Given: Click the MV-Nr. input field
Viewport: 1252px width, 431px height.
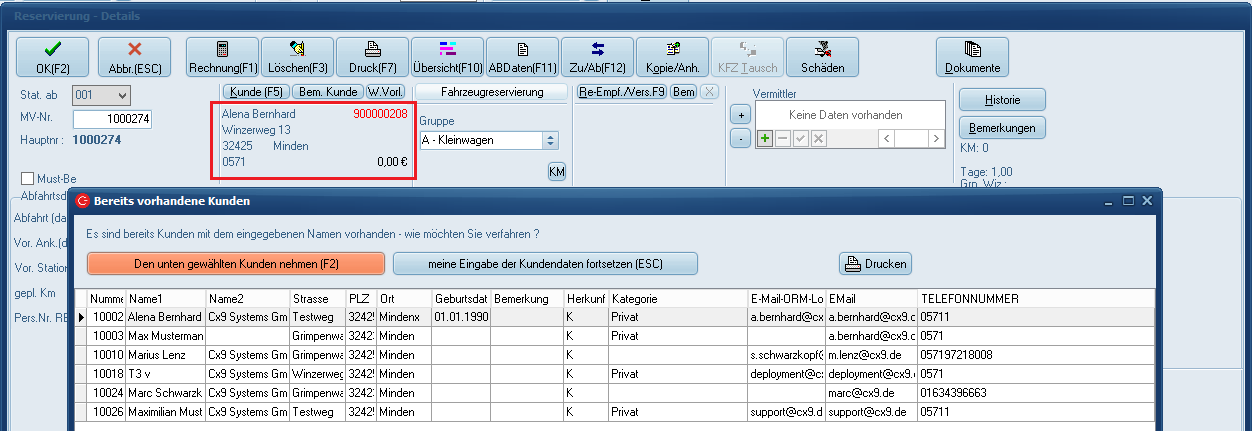Looking at the screenshot, I should [111, 119].
